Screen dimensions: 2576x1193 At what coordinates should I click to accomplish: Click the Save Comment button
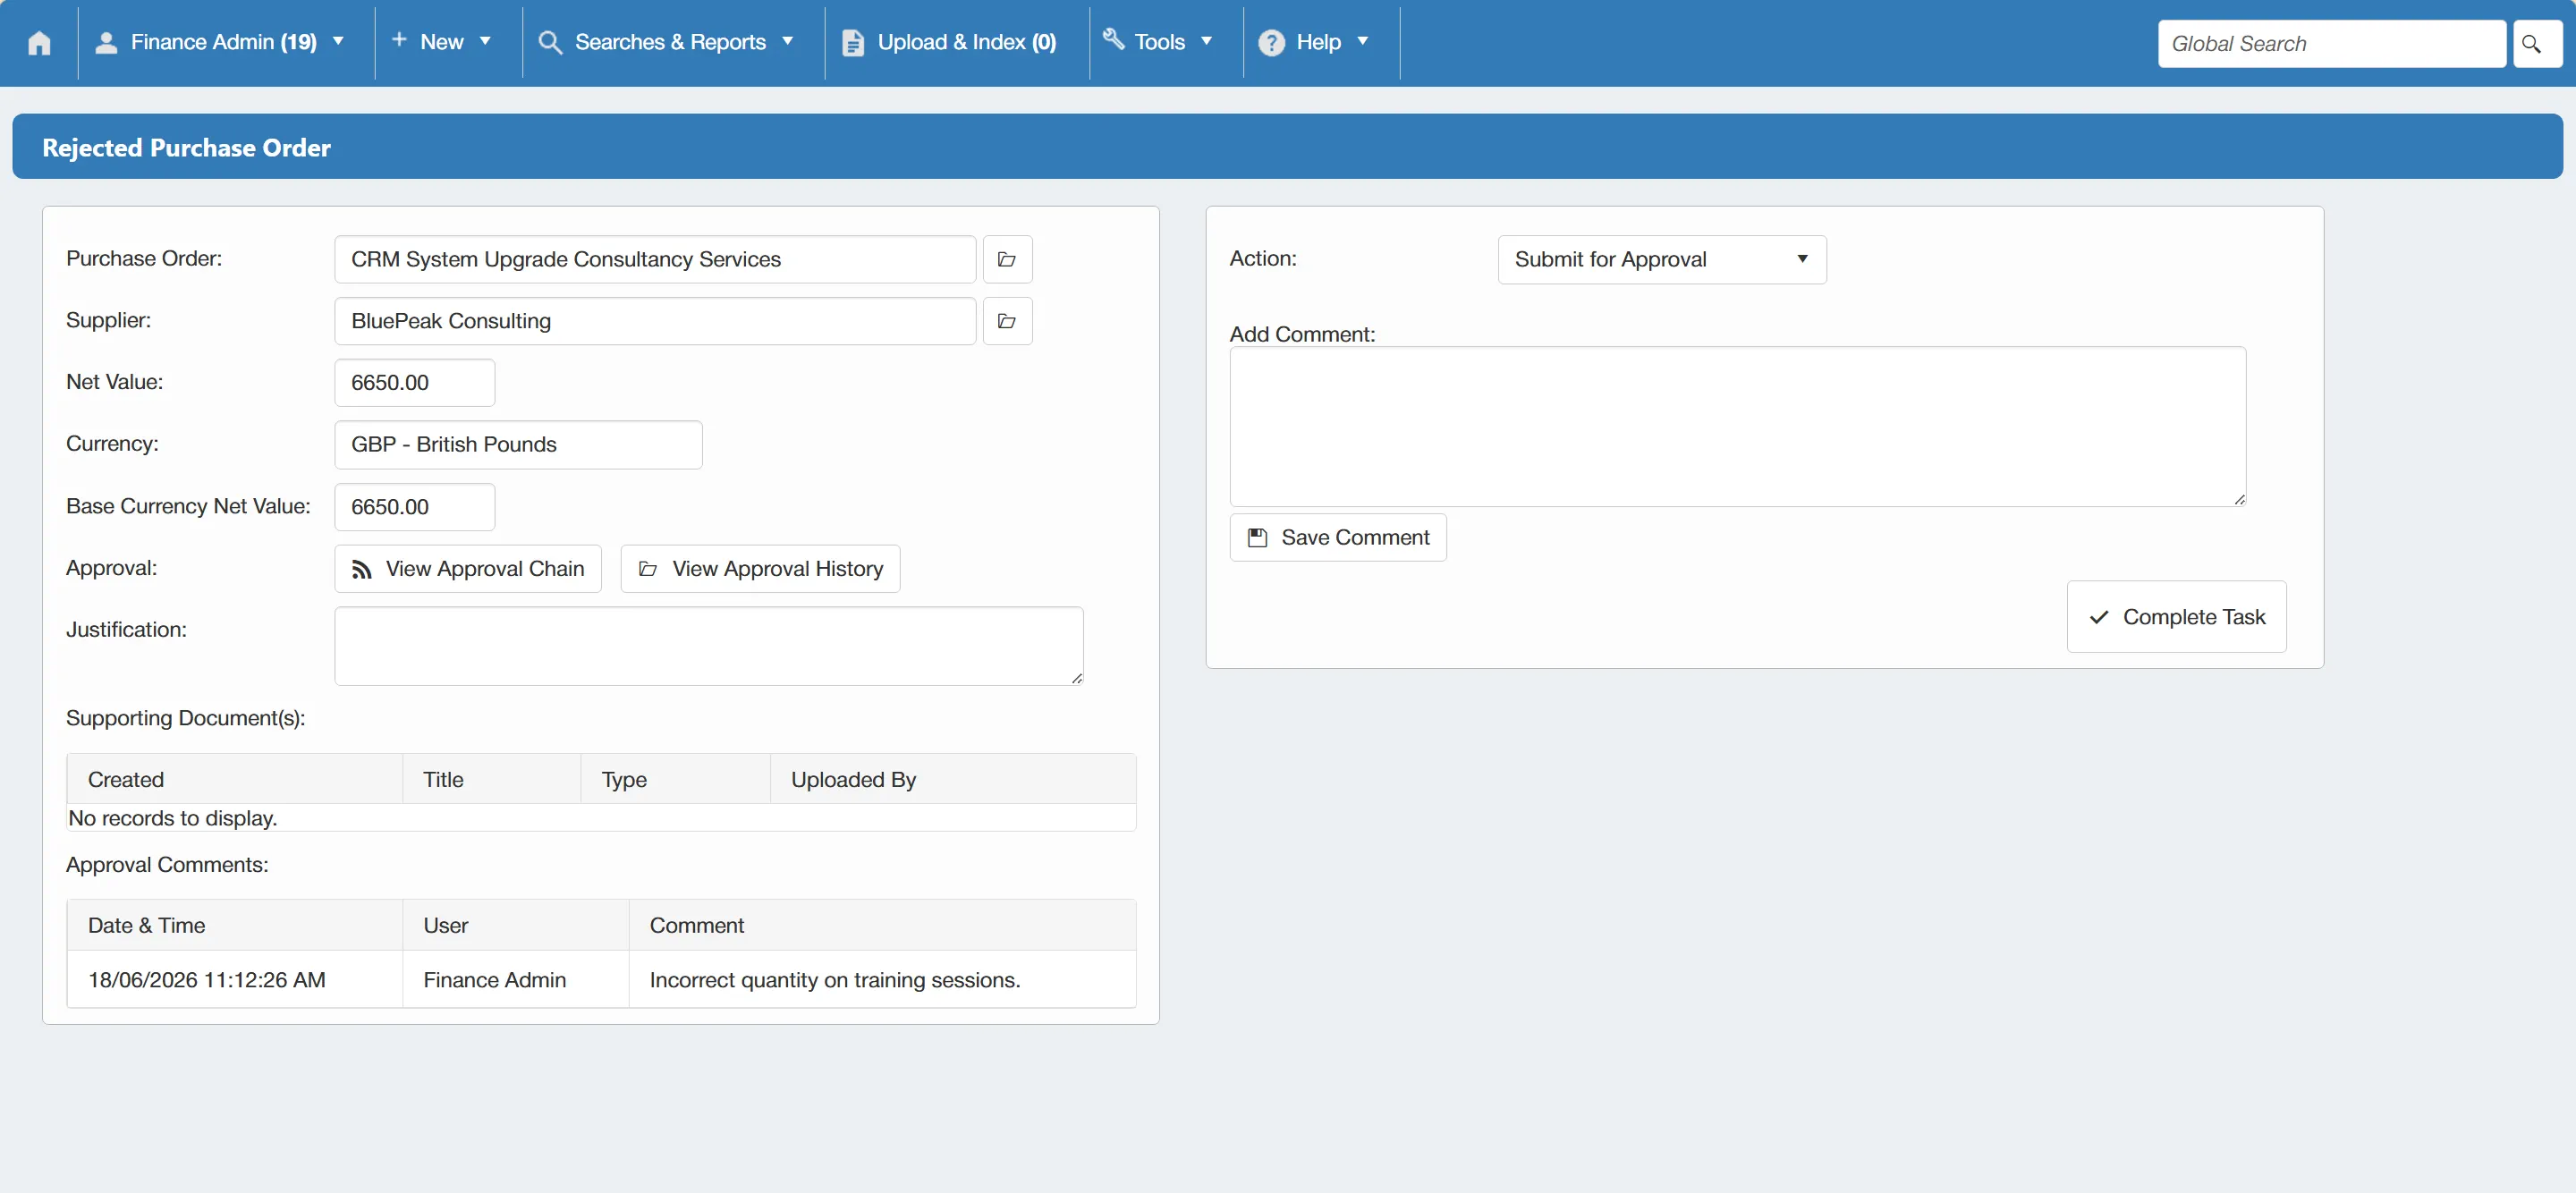point(1337,538)
